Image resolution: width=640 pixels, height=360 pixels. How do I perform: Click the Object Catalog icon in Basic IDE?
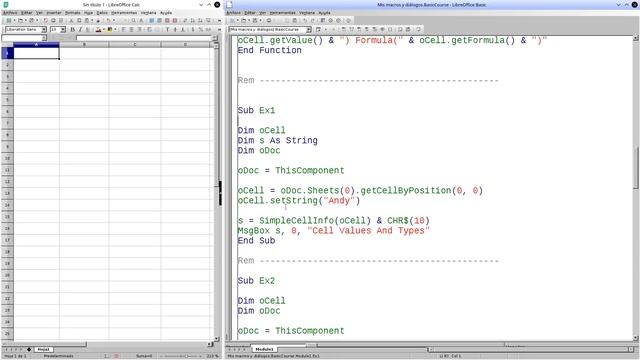322,20
